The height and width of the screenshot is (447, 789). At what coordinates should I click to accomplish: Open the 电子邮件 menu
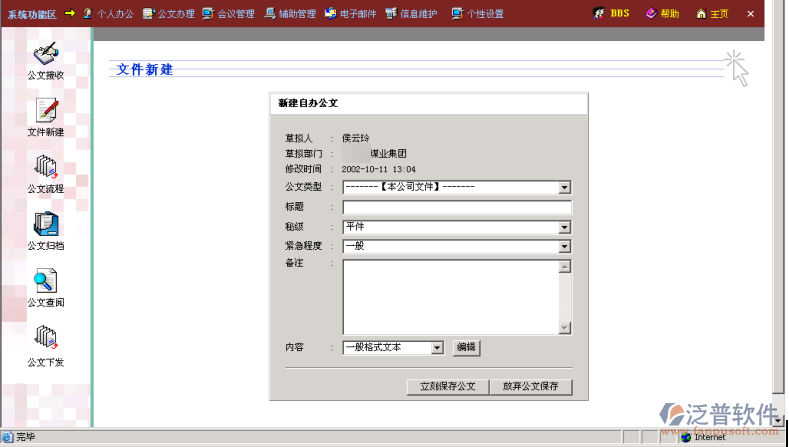[351, 14]
